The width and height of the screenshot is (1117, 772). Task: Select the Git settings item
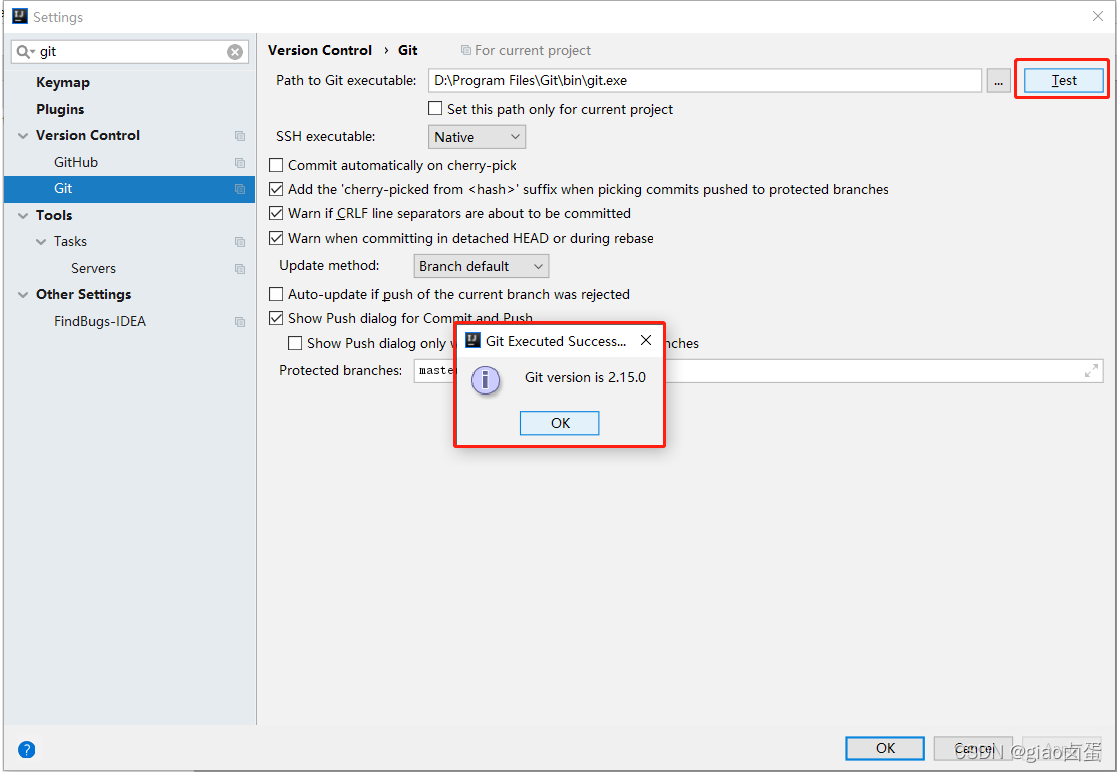tap(129, 189)
